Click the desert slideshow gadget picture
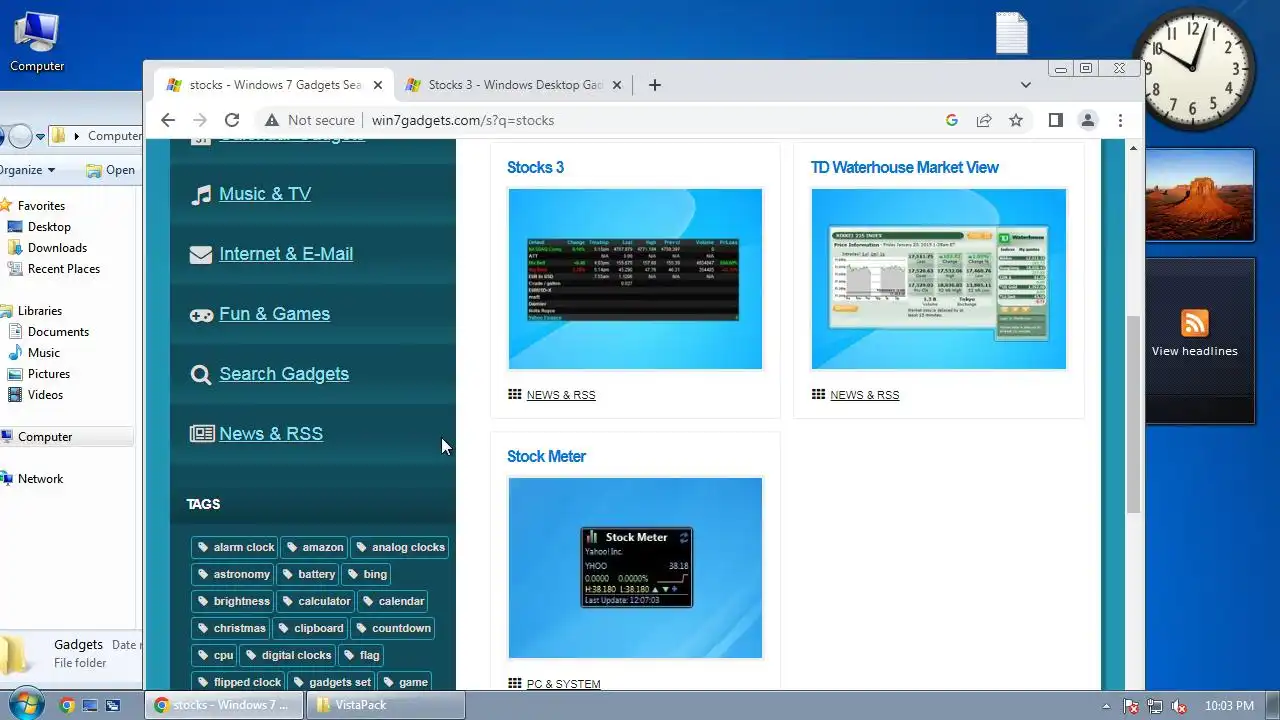The image size is (1280, 720). (x=1199, y=195)
